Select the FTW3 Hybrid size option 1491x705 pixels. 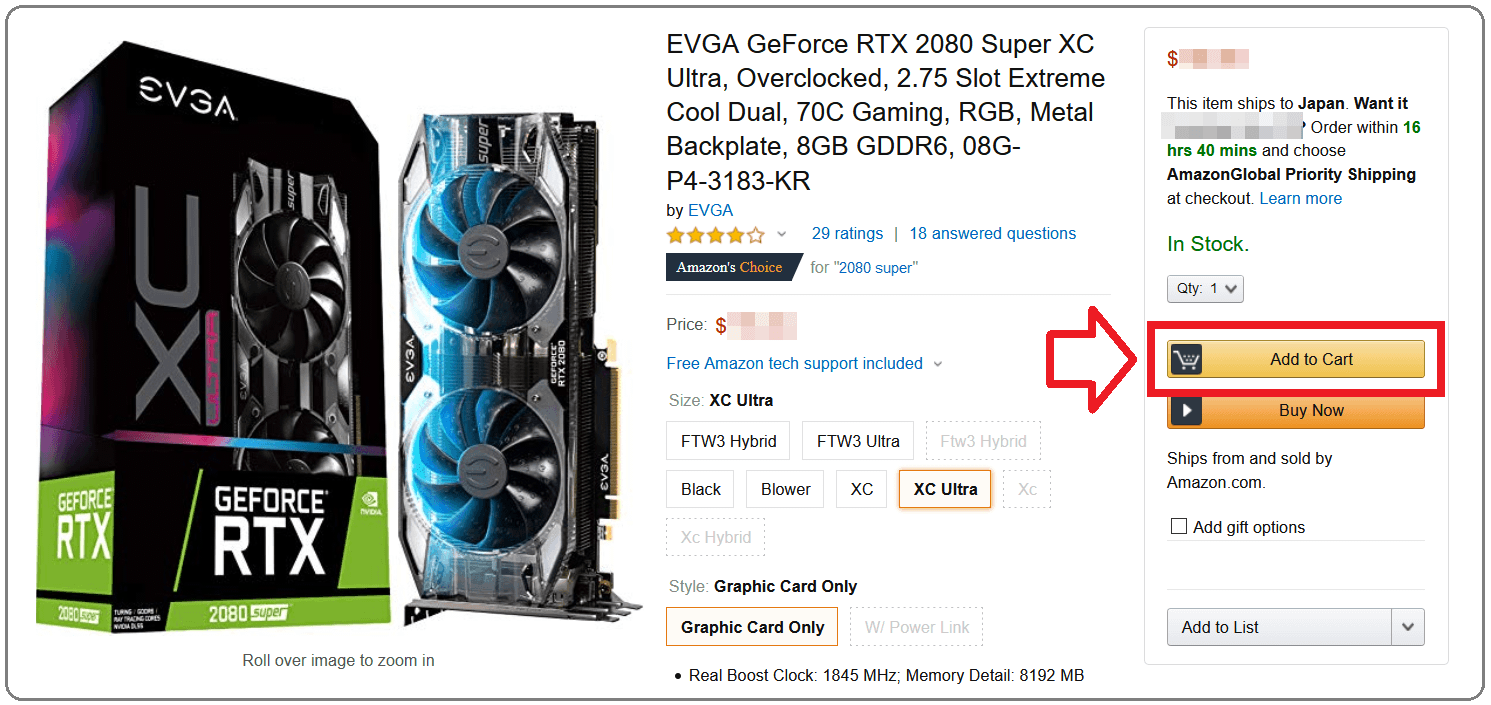tap(729, 441)
